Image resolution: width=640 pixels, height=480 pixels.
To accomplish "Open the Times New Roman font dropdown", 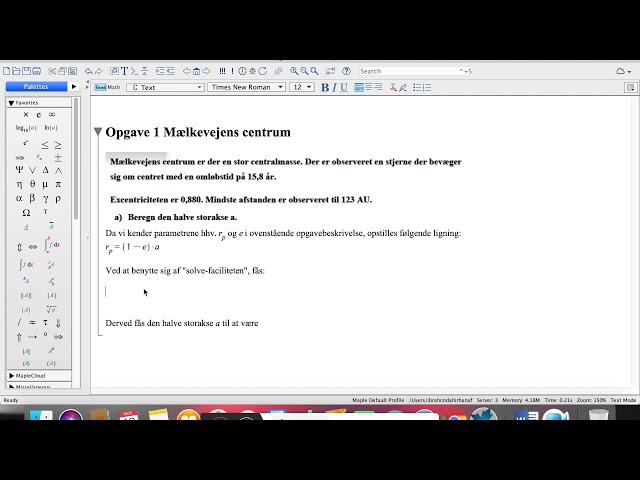I will [246, 87].
